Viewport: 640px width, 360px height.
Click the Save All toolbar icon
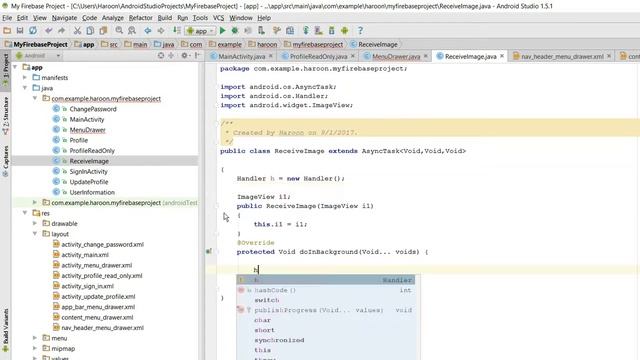click(x=20, y=31)
